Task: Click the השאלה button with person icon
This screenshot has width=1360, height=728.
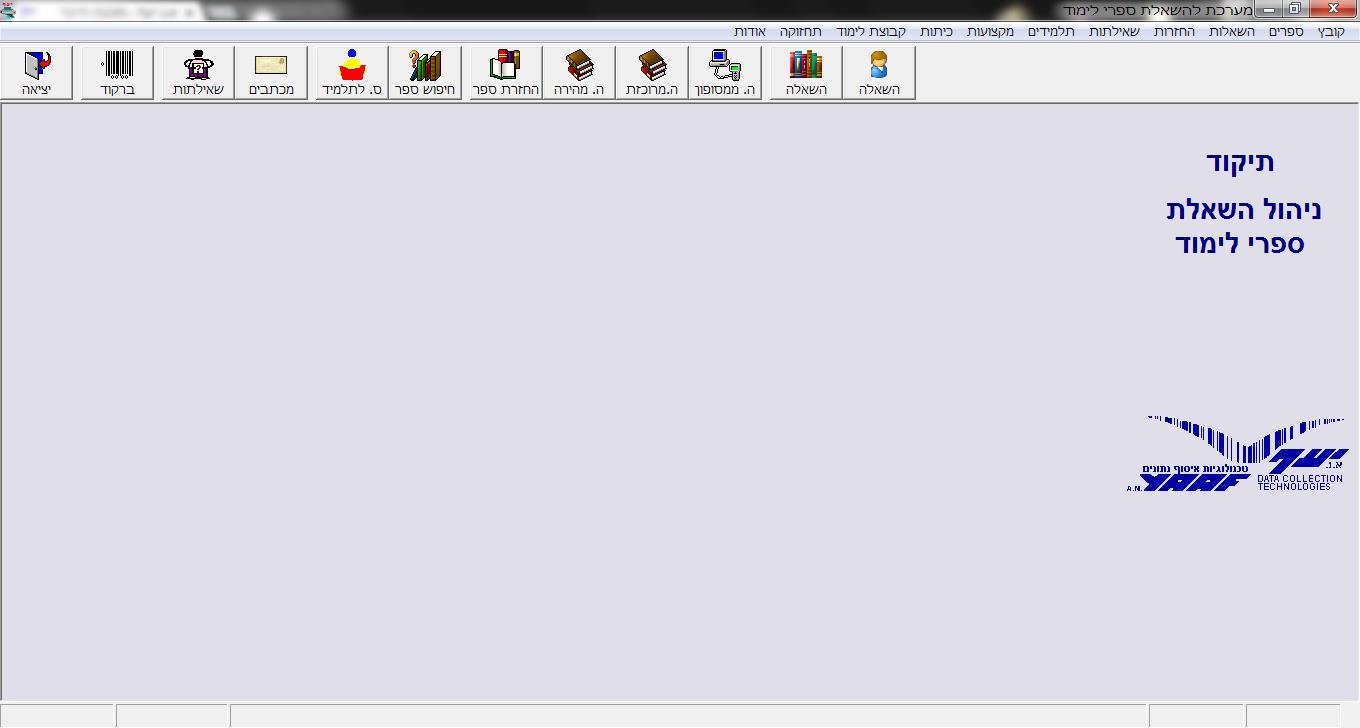Action: (x=879, y=73)
